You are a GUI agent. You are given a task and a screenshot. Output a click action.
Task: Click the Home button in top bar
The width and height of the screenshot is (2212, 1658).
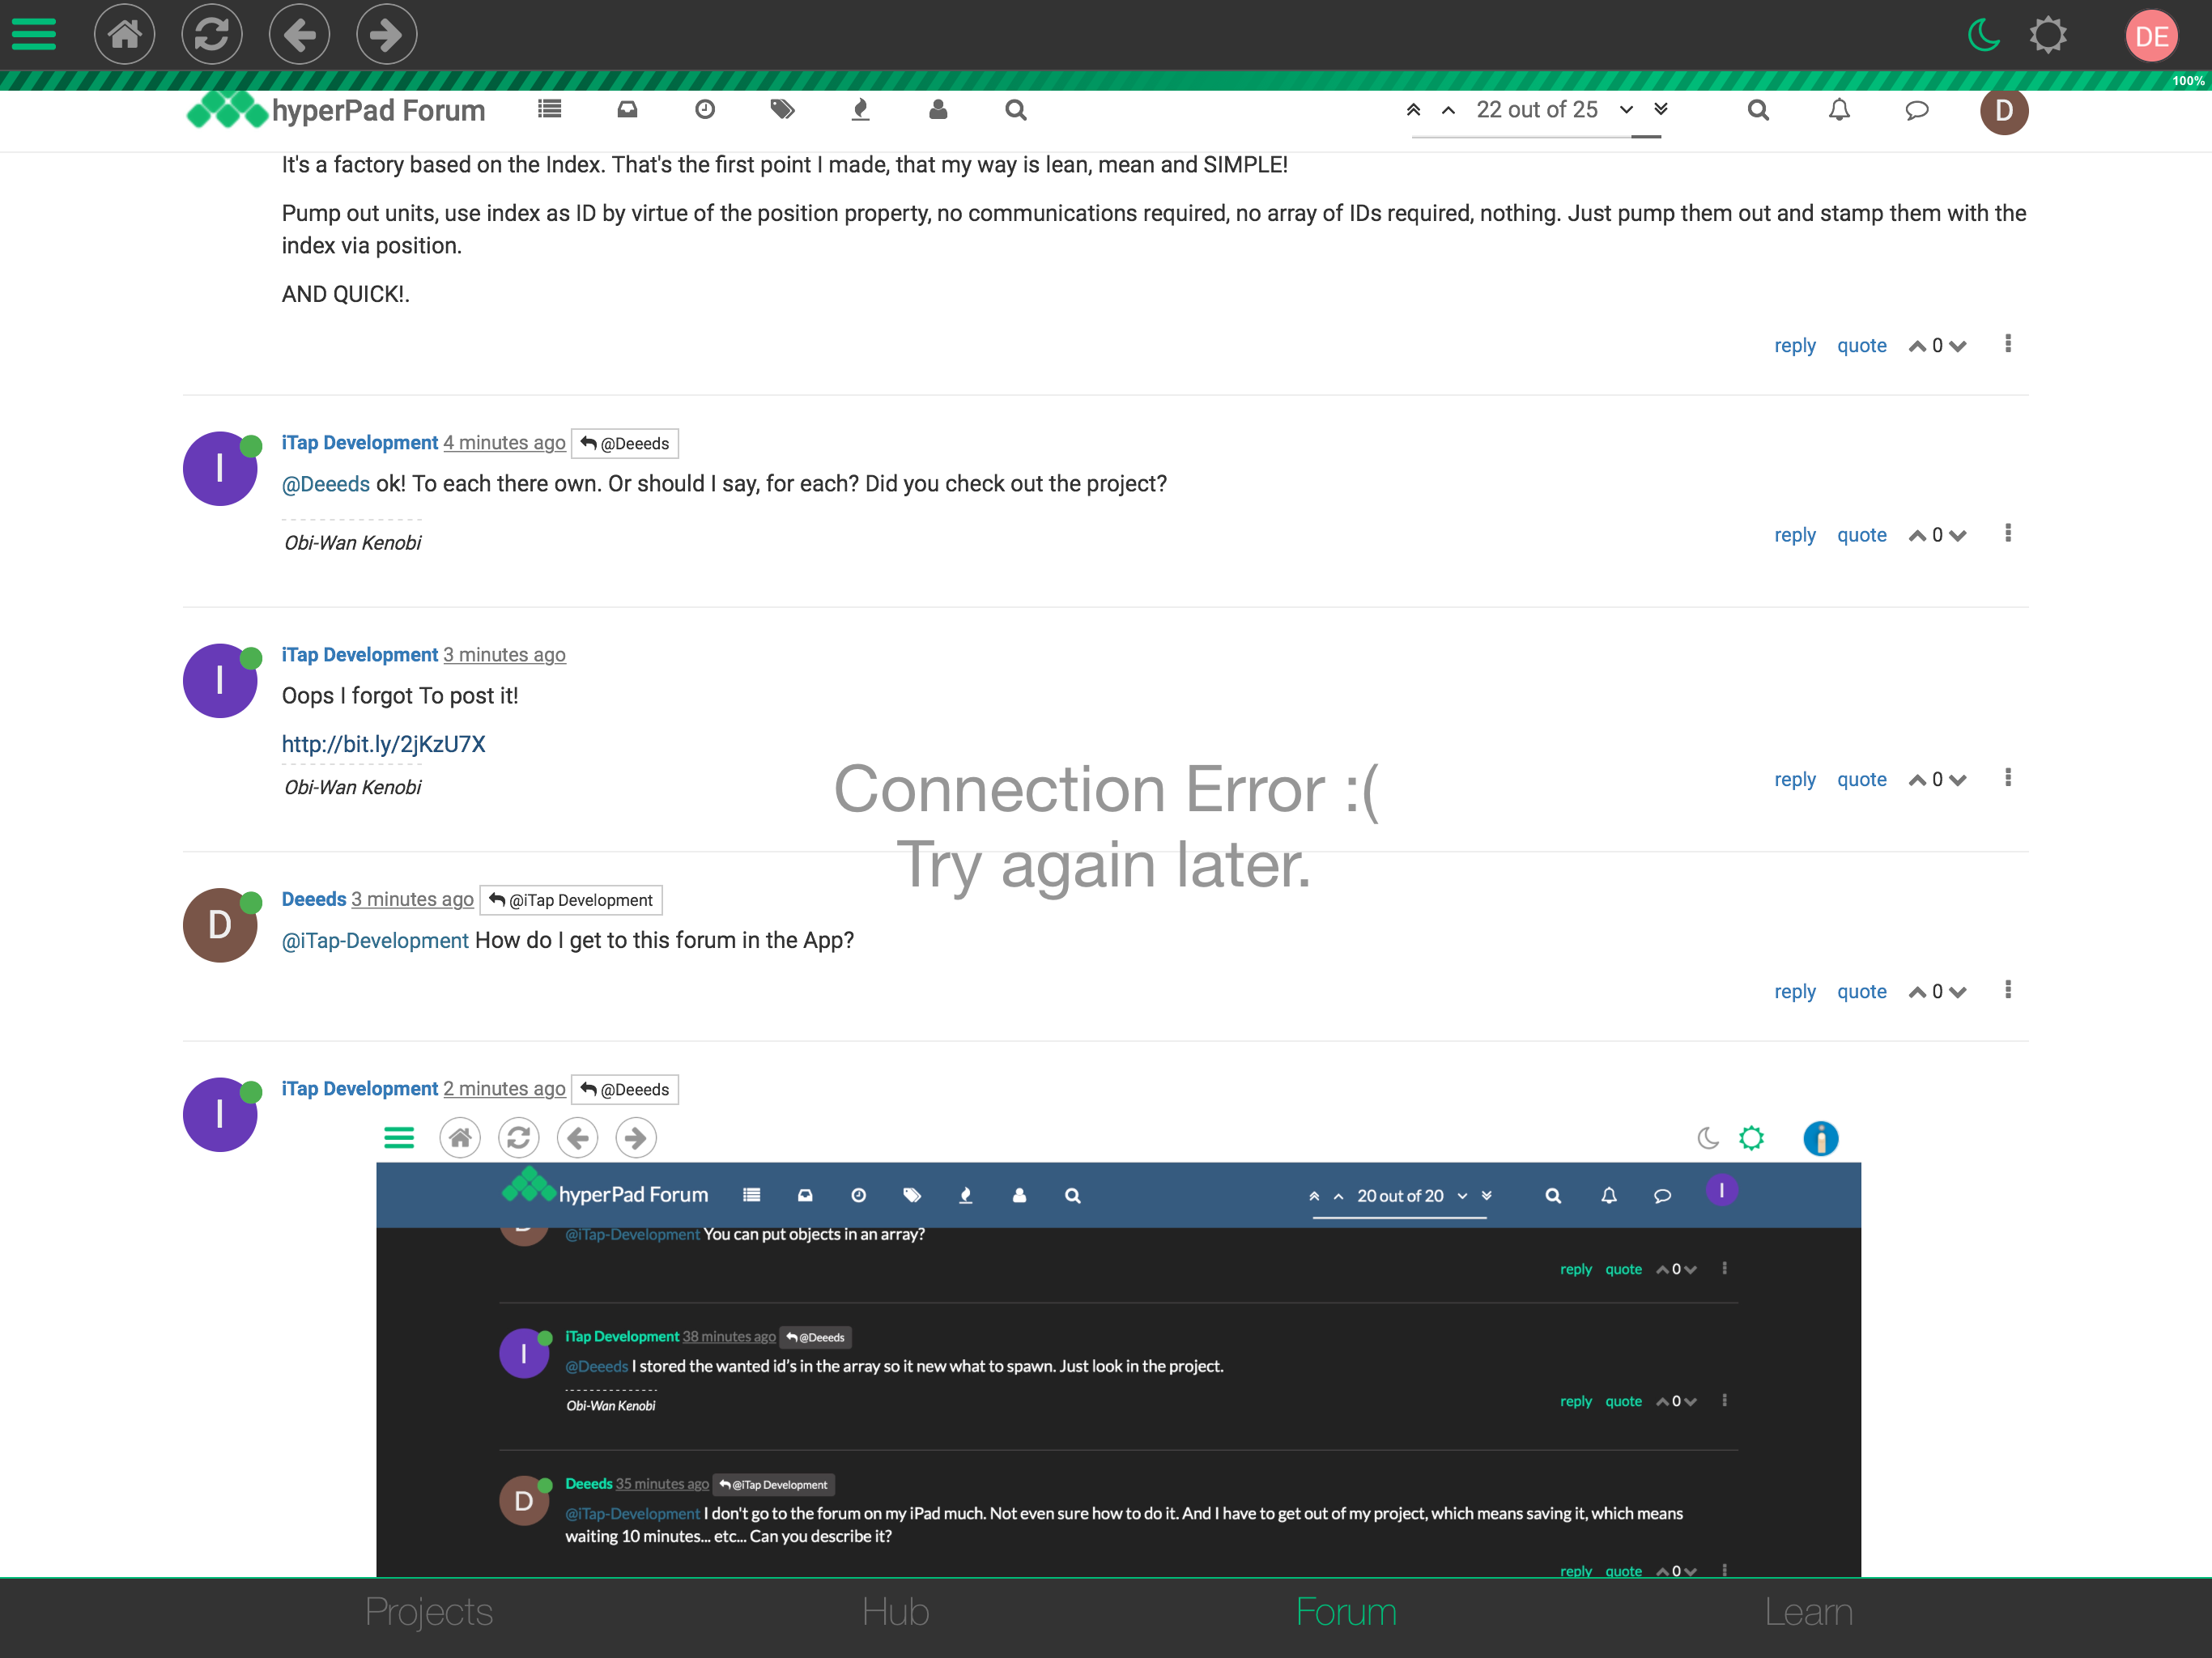pos(125,34)
